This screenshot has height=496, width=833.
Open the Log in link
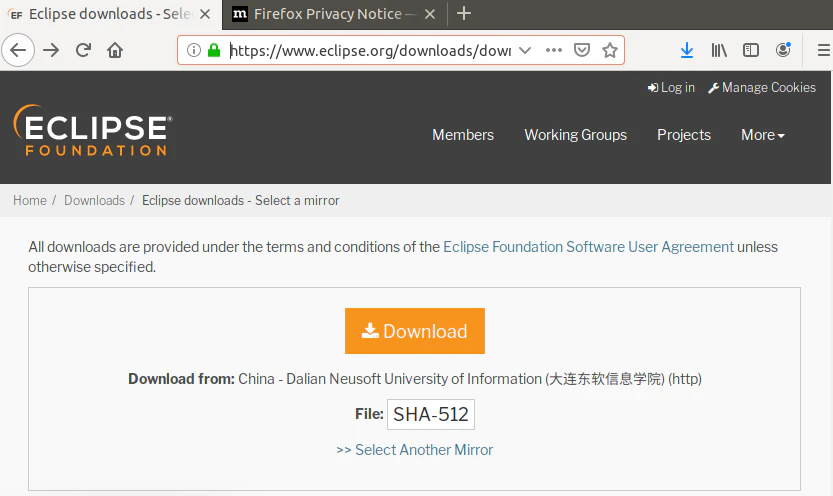[671, 87]
